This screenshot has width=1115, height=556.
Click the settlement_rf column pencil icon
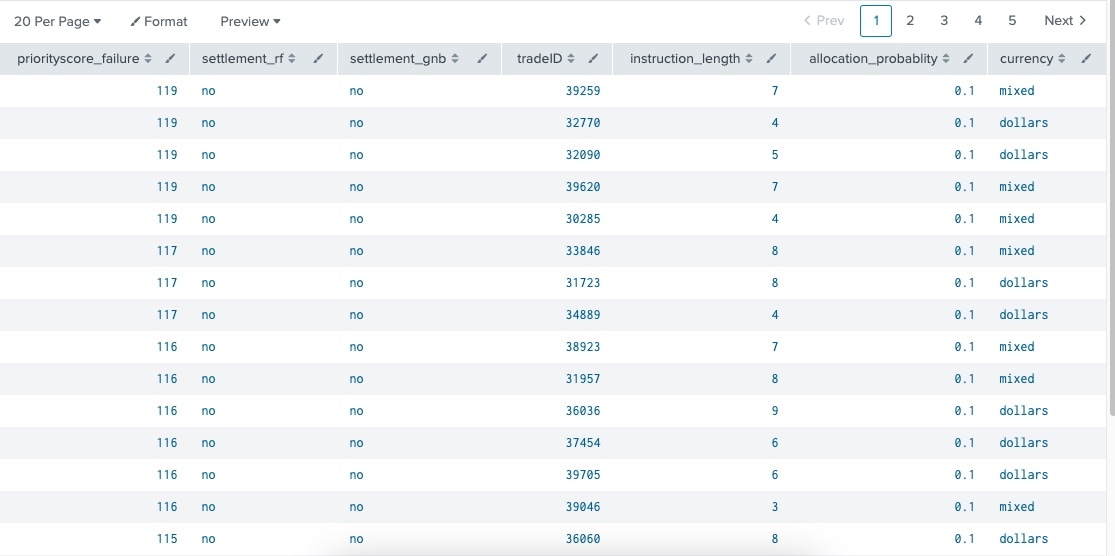[x=318, y=59]
